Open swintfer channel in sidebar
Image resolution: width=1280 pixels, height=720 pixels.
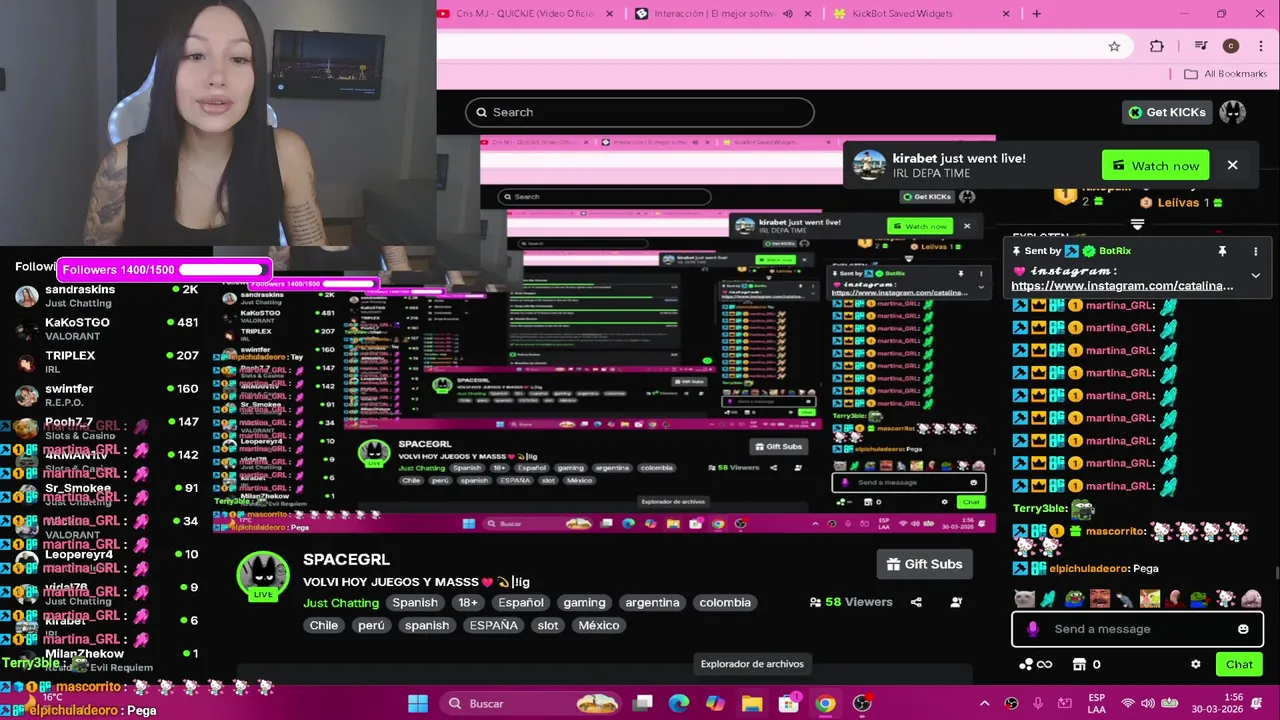[x=105, y=395]
